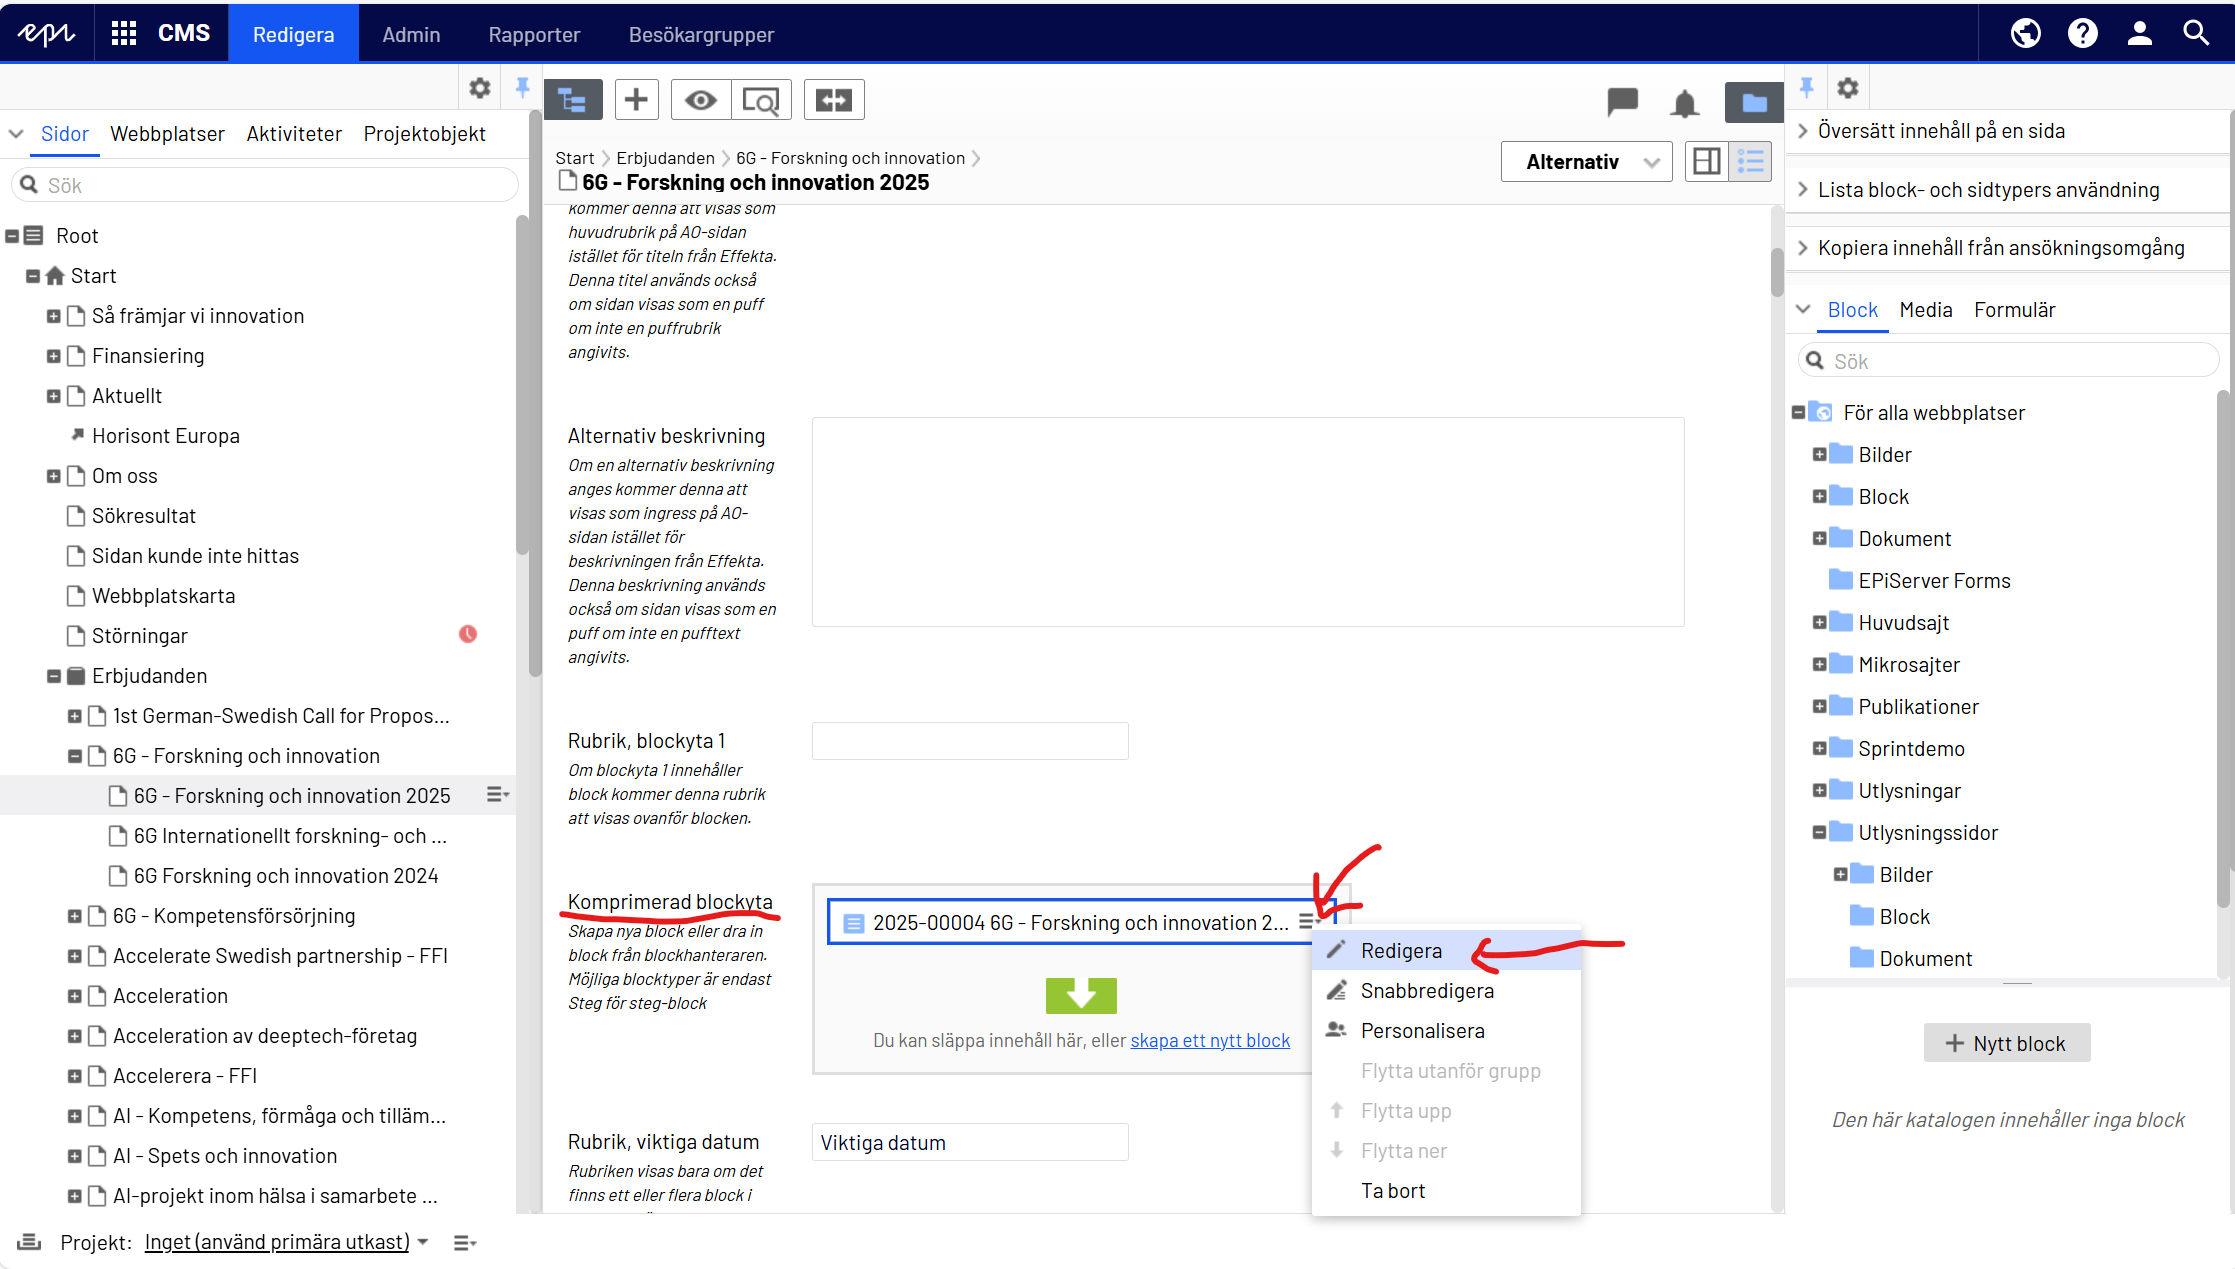2235x1269 pixels.
Task: Open the compare versions tool
Action: pos(833,100)
